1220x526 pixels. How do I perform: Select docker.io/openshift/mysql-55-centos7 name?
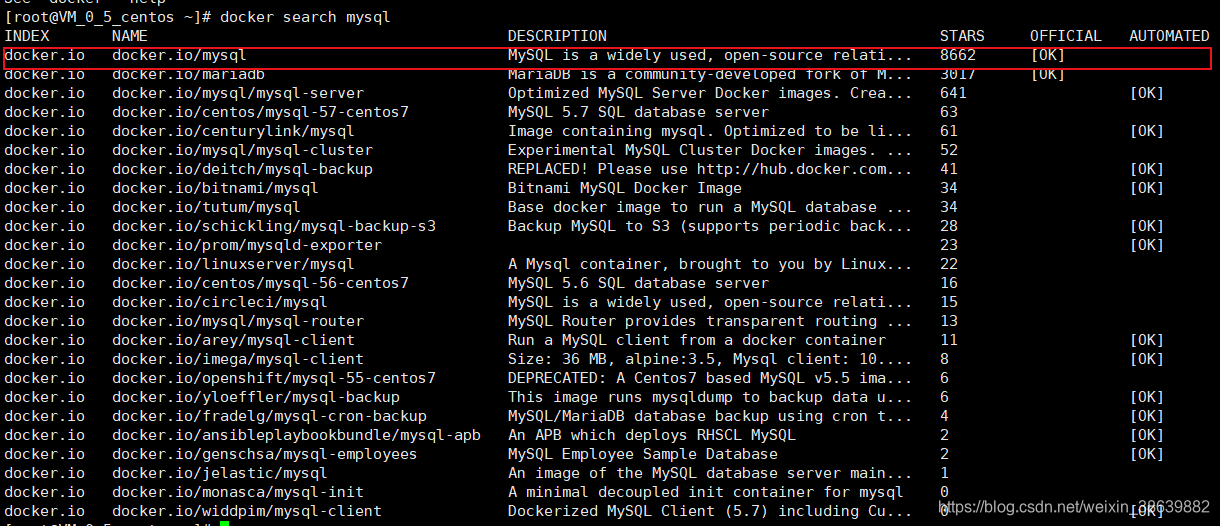point(274,378)
